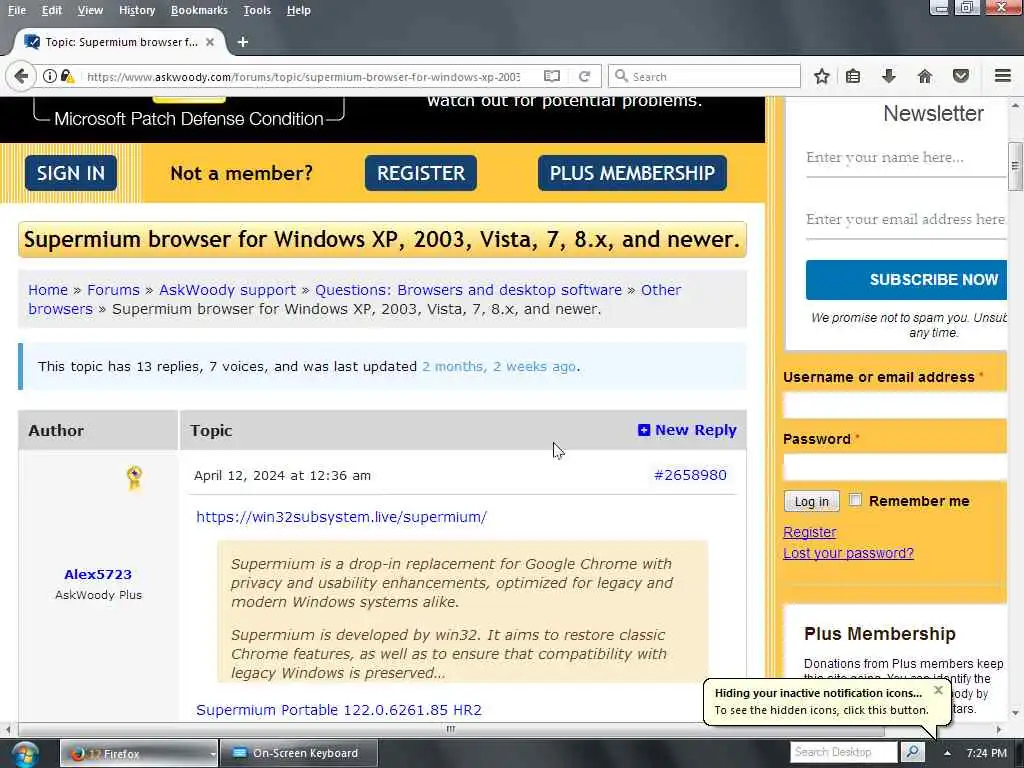
Task: Click the horizontal scrollbar thumb
Action: click(451, 729)
